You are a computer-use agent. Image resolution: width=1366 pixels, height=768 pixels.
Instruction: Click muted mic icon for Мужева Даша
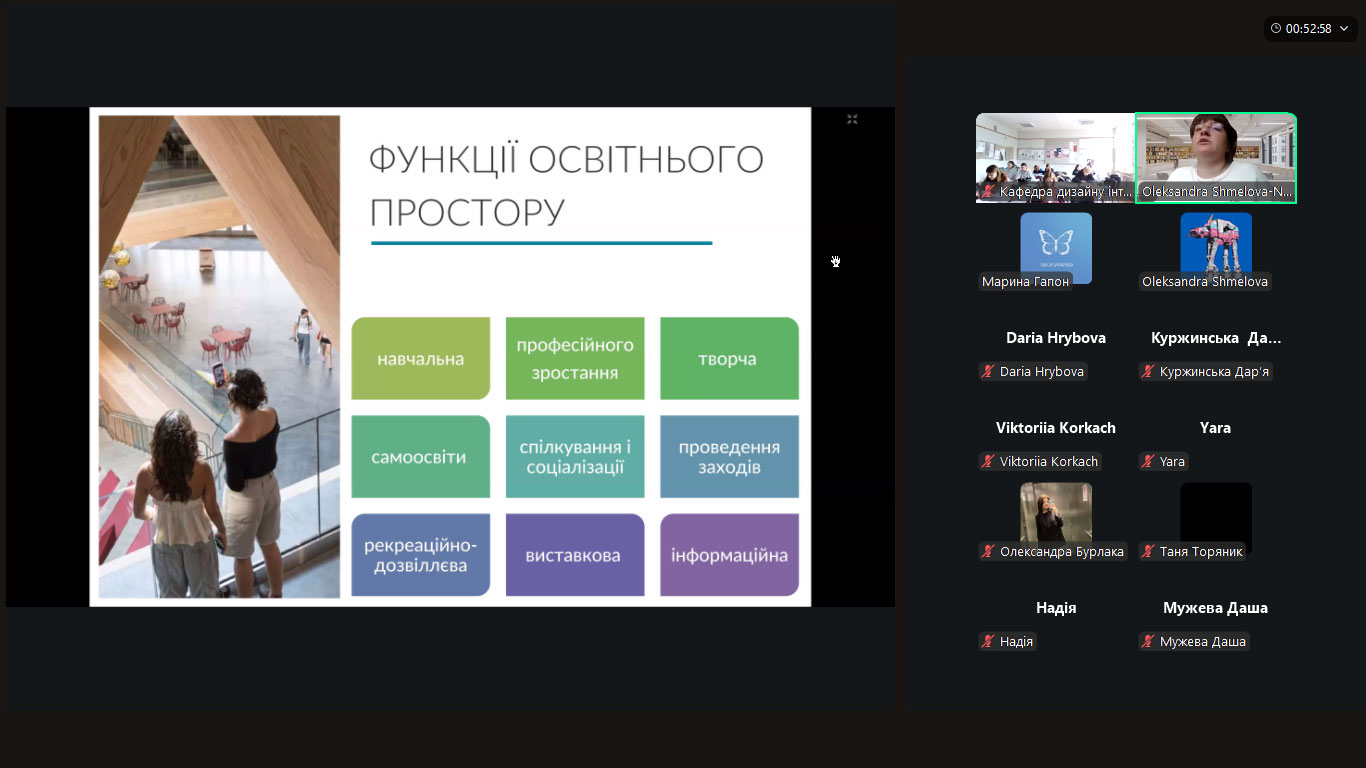click(1148, 642)
